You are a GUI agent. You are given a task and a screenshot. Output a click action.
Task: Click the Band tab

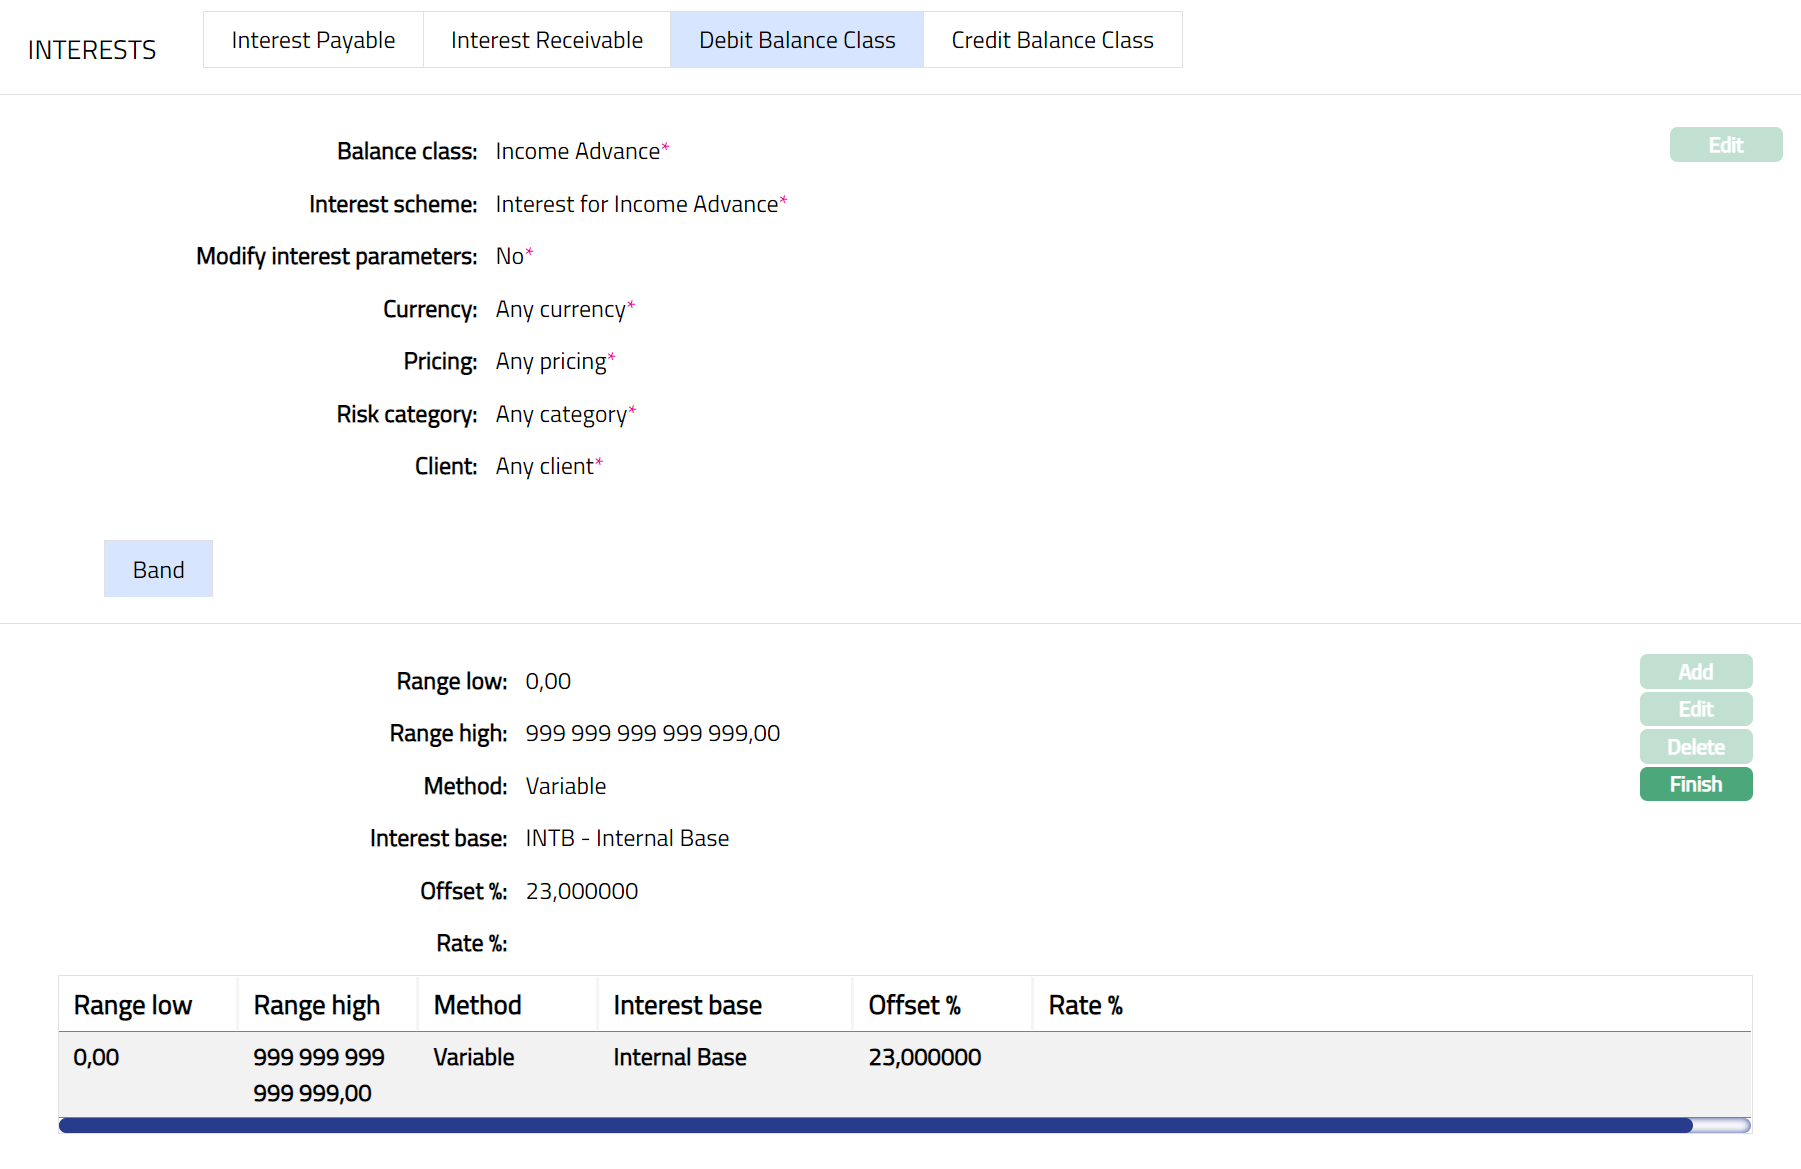(x=158, y=569)
